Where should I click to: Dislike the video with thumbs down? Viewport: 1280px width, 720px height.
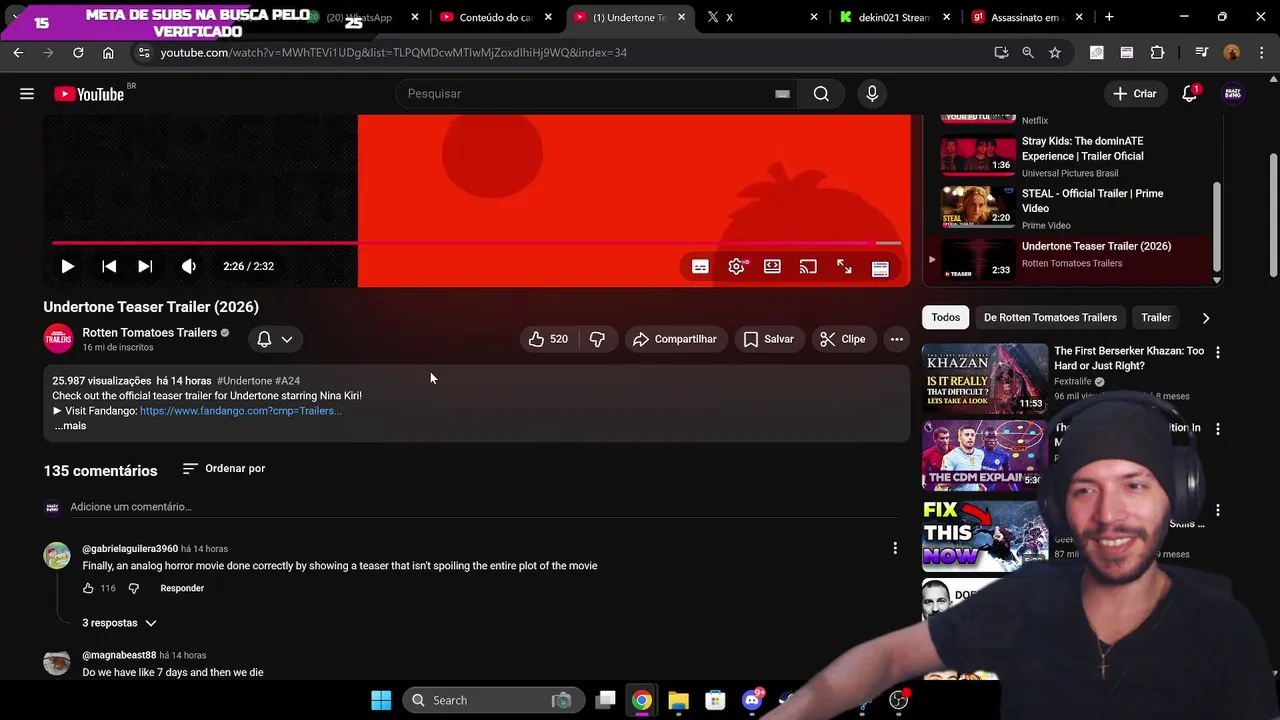click(x=597, y=339)
